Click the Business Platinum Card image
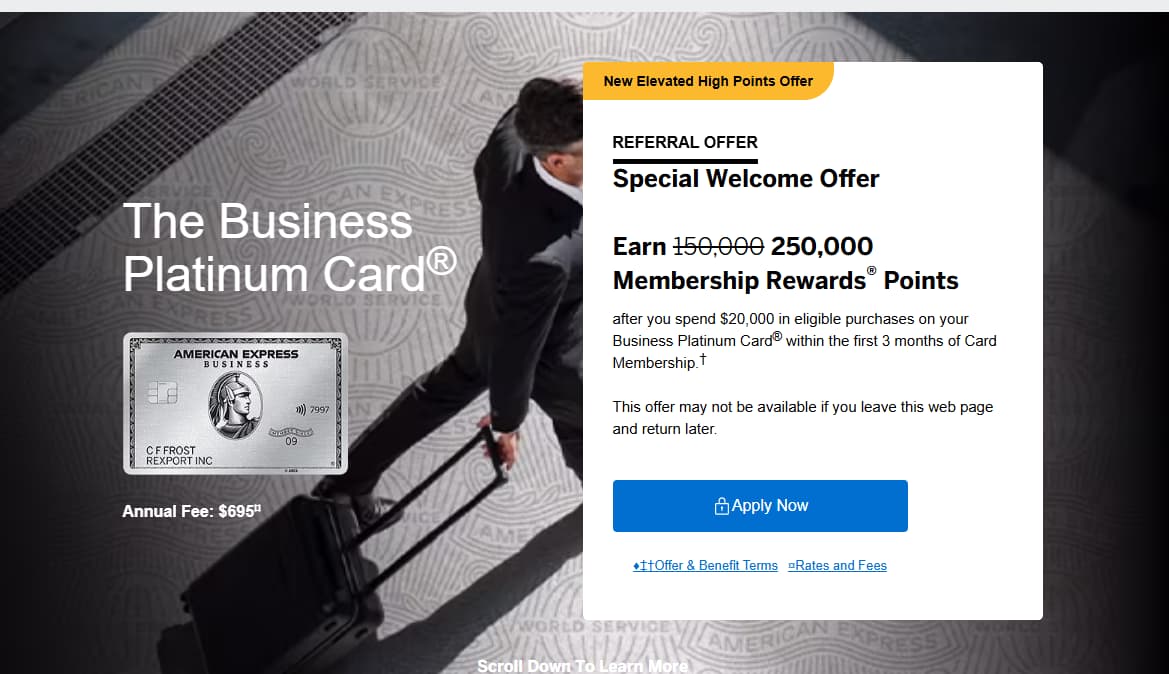The height and width of the screenshot is (674, 1169). click(235, 403)
